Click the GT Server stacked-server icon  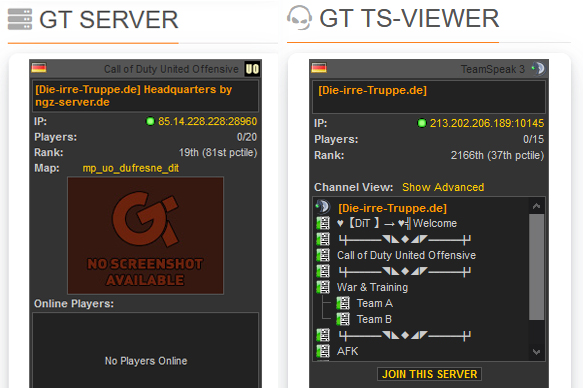click(x=20, y=19)
